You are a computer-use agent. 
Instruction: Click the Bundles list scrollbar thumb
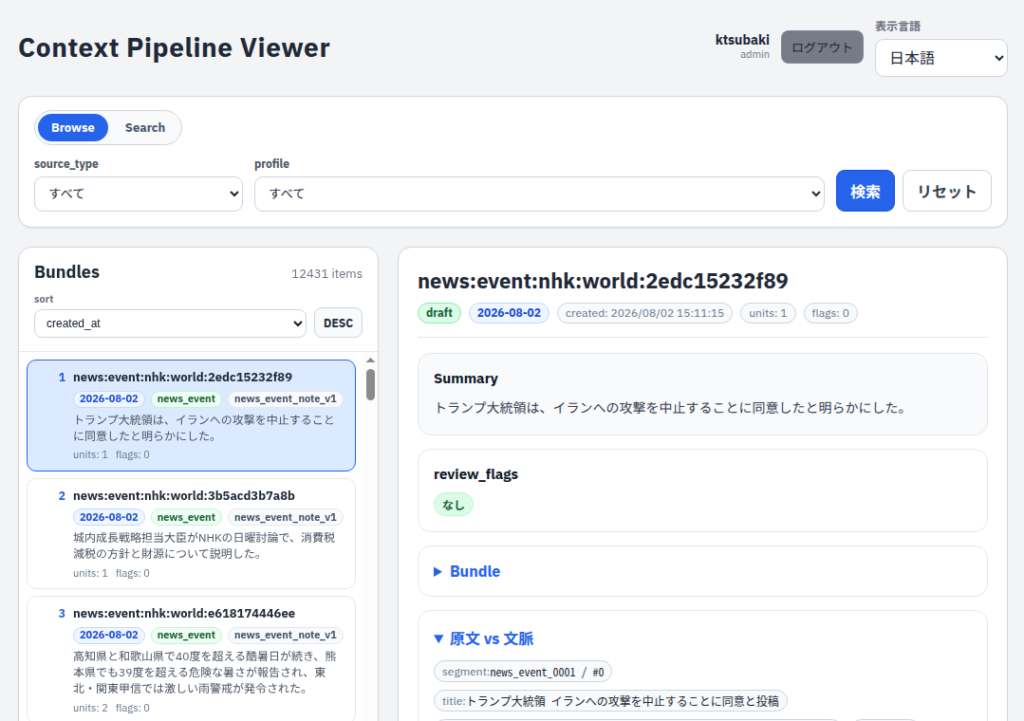pos(370,385)
